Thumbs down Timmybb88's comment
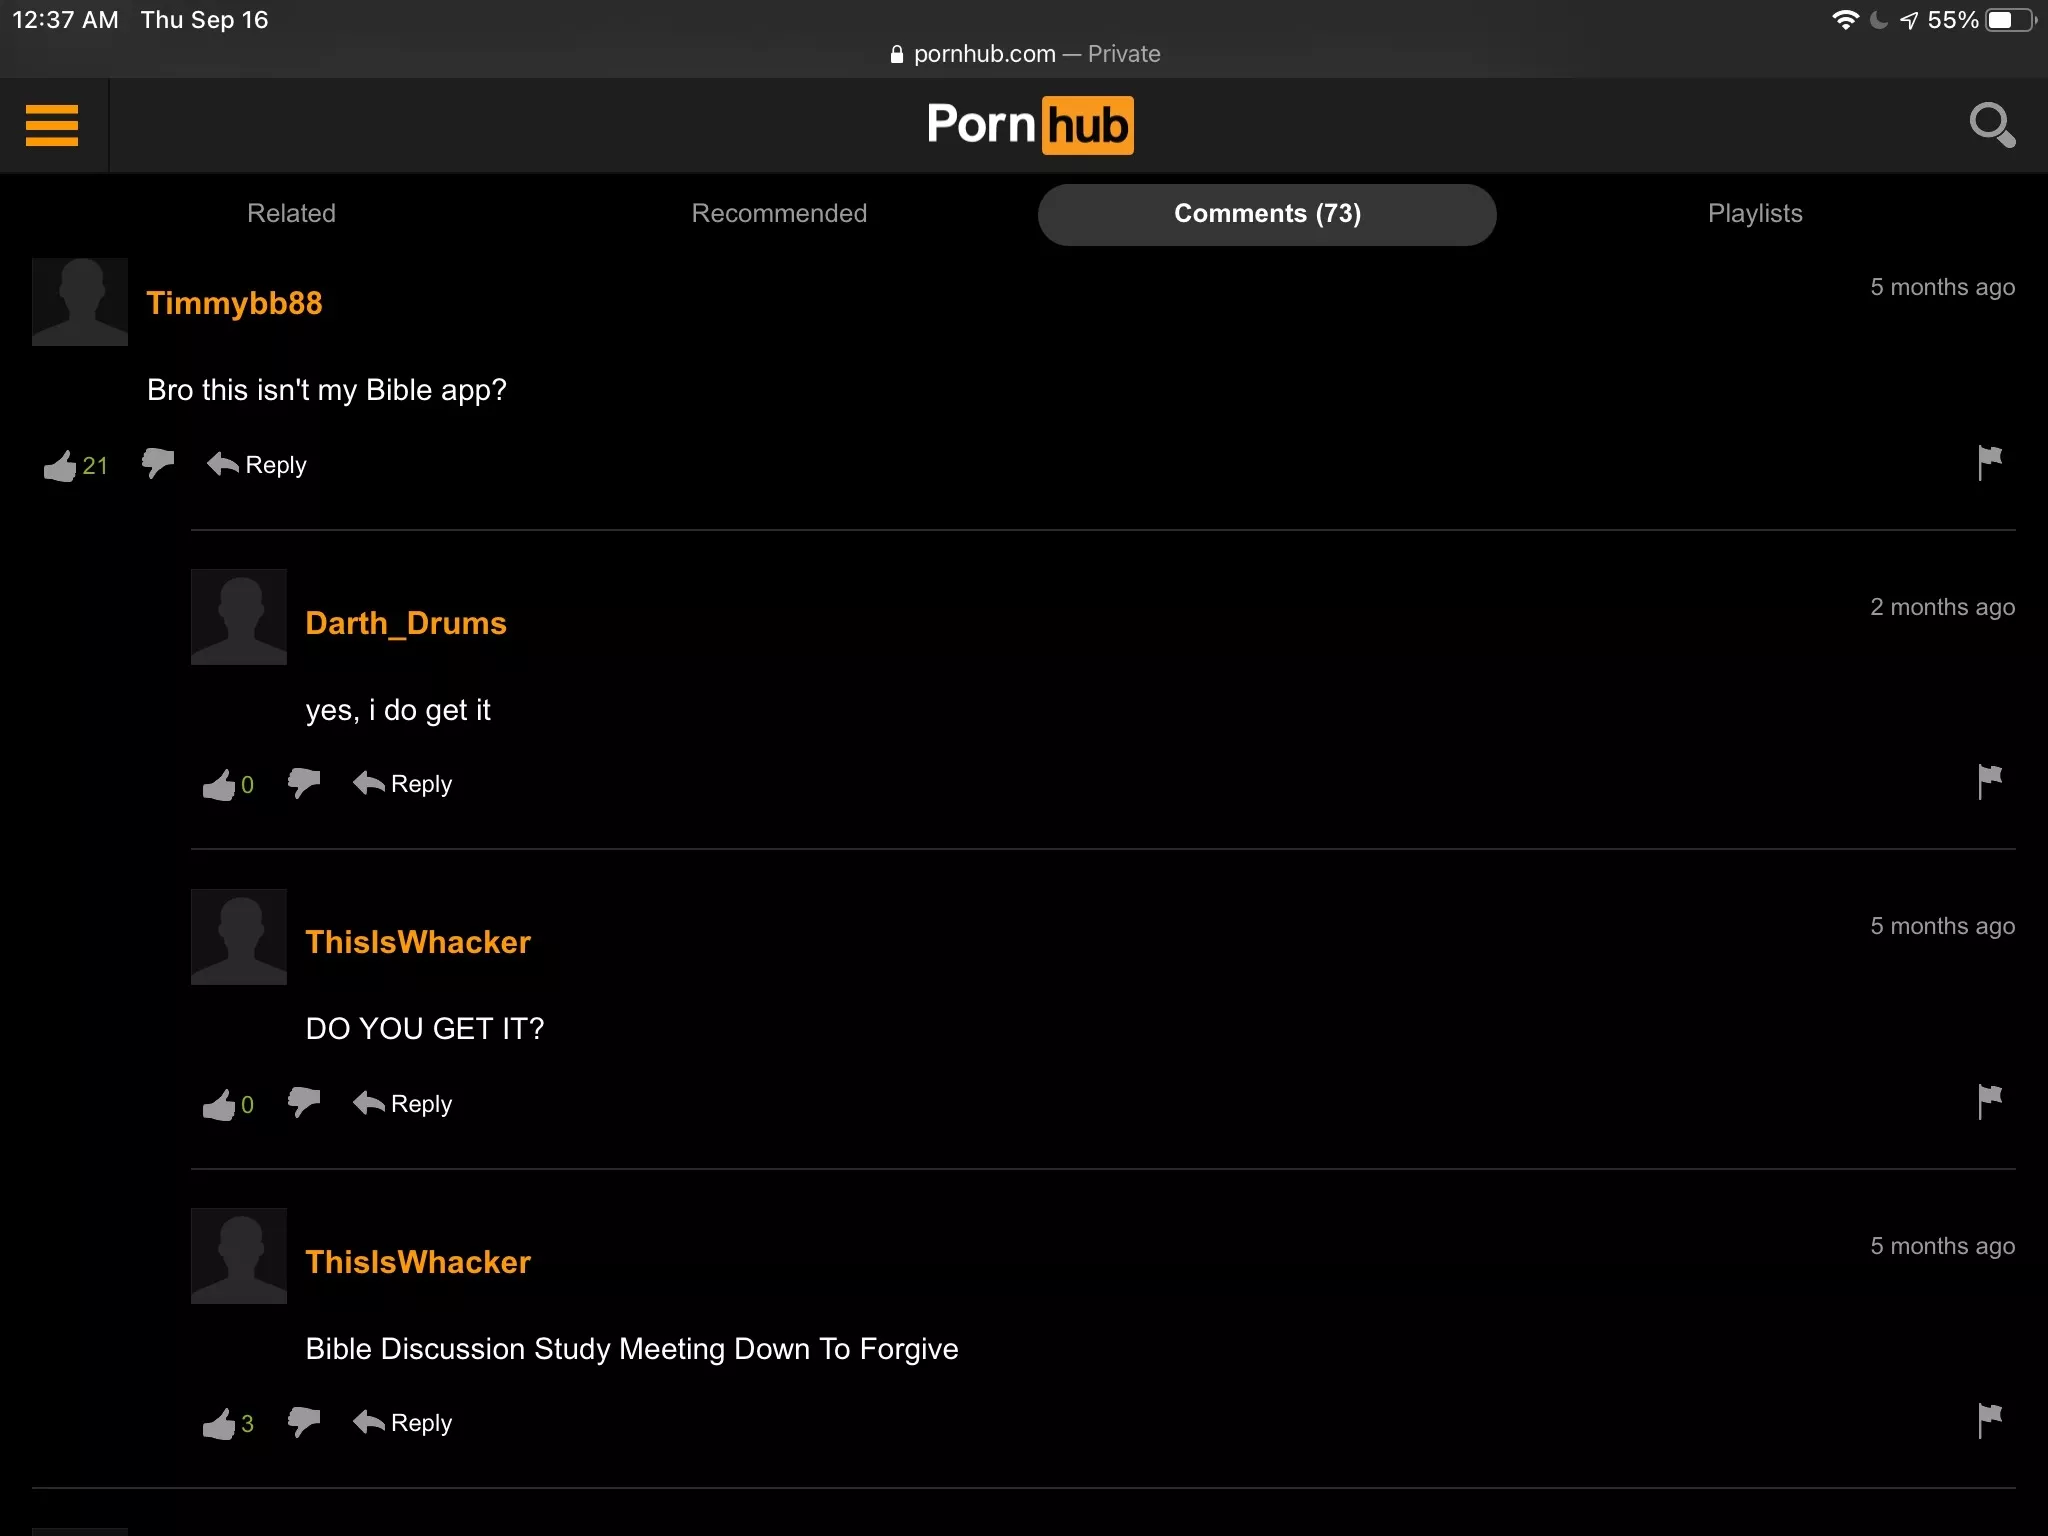 click(x=158, y=462)
